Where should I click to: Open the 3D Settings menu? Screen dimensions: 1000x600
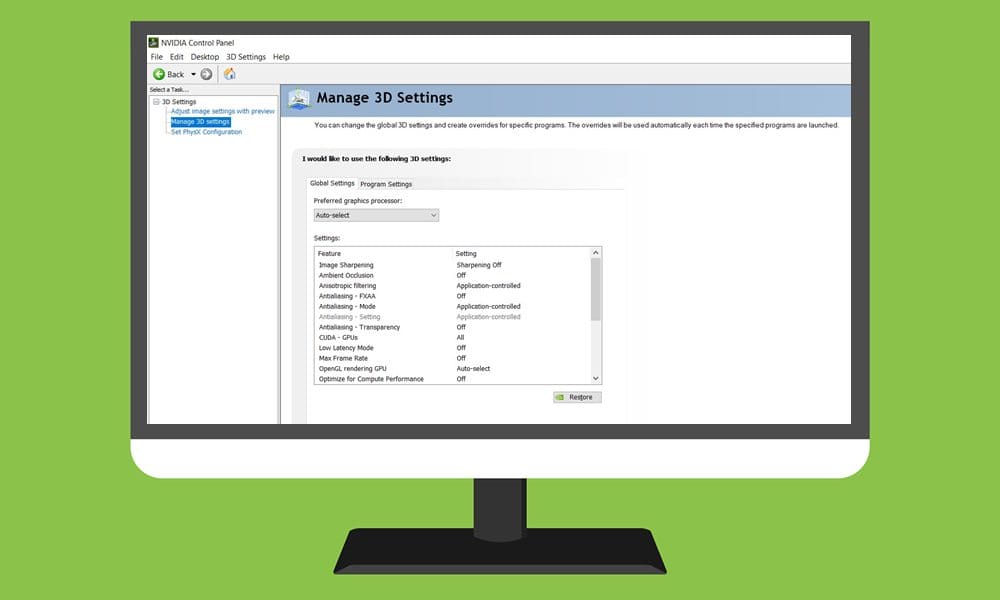(x=246, y=57)
